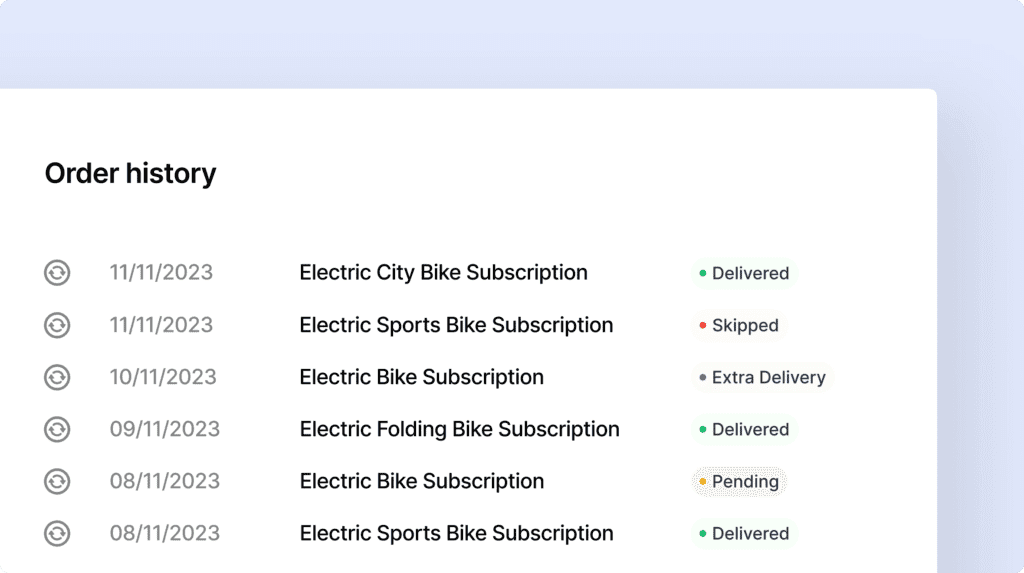Open Electric Bike Subscription dated 10/11/2023

click(x=422, y=377)
